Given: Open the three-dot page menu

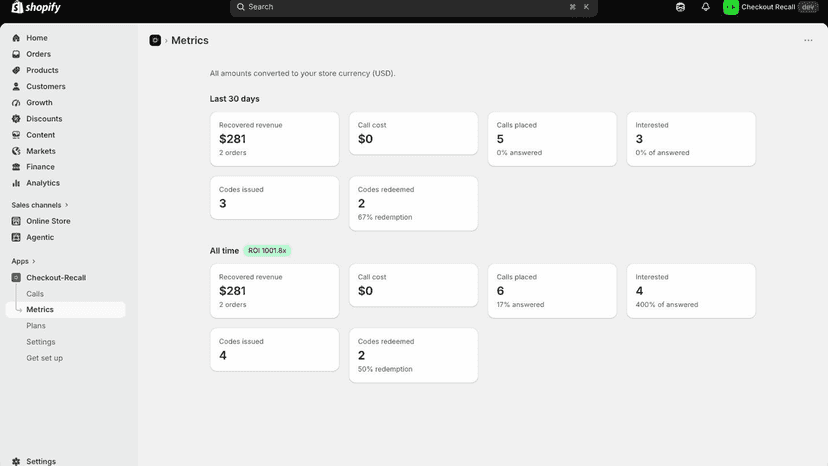Looking at the screenshot, I should point(808,40).
